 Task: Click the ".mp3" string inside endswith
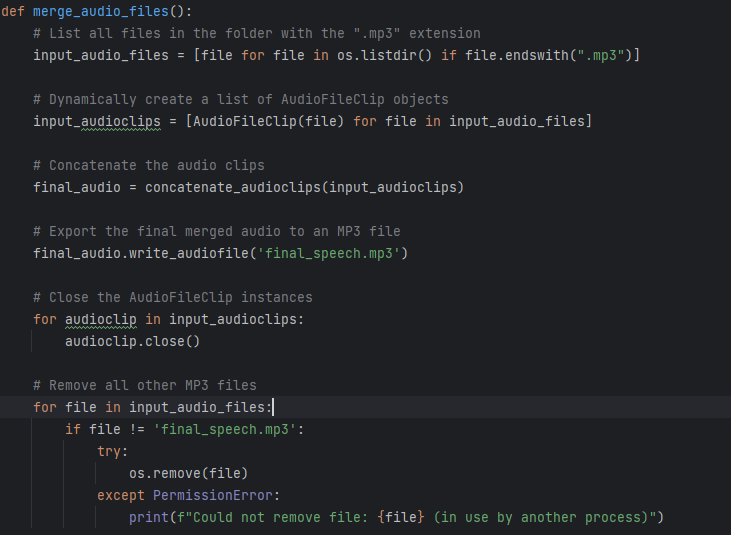point(599,55)
